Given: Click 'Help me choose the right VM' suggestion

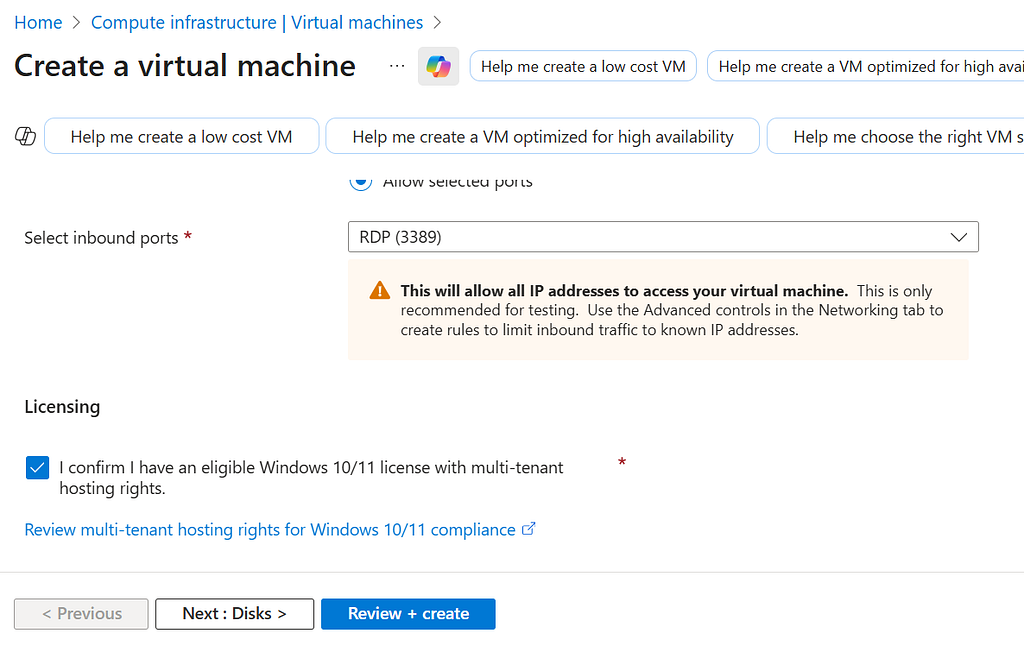Looking at the screenshot, I should click(895, 136).
